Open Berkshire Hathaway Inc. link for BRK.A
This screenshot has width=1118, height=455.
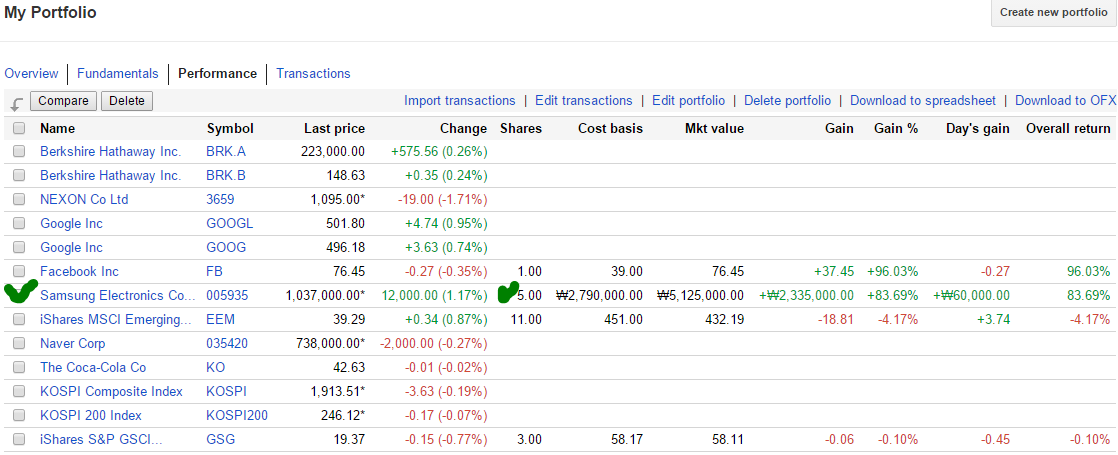pyautogui.click(x=111, y=151)
